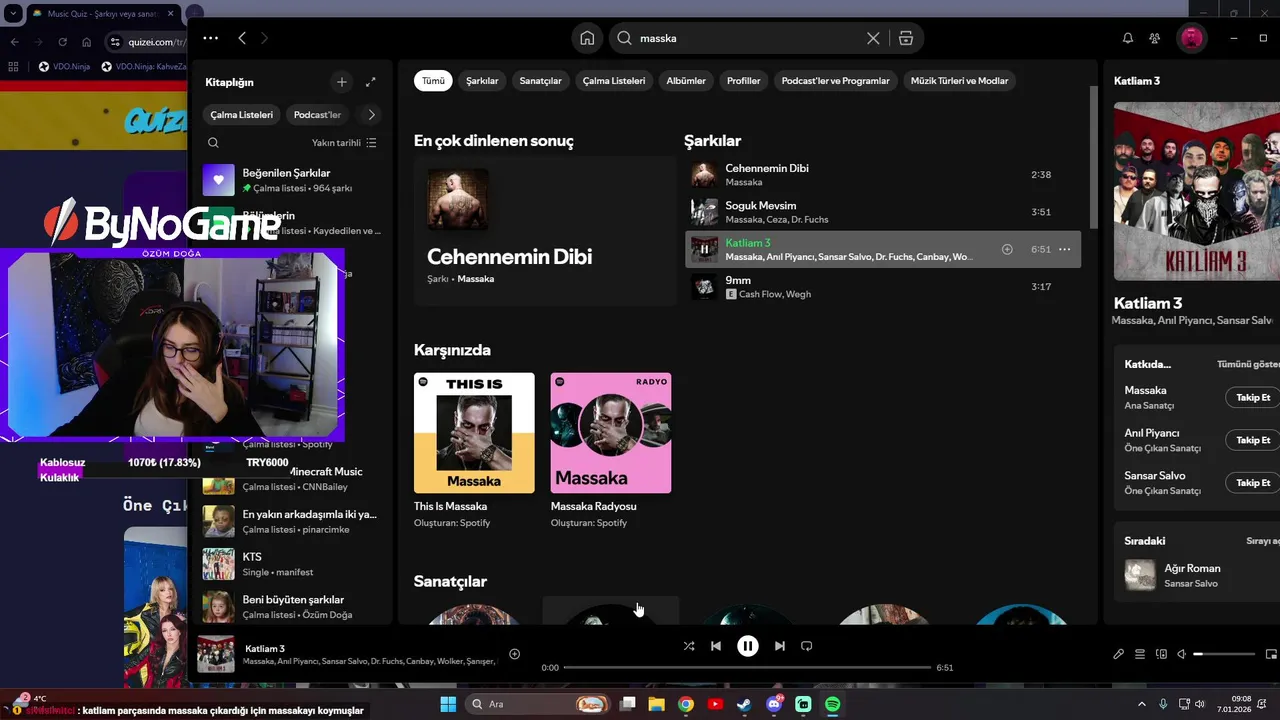
Task: Select the Tümü filter tab
Action: pos(433,81)
